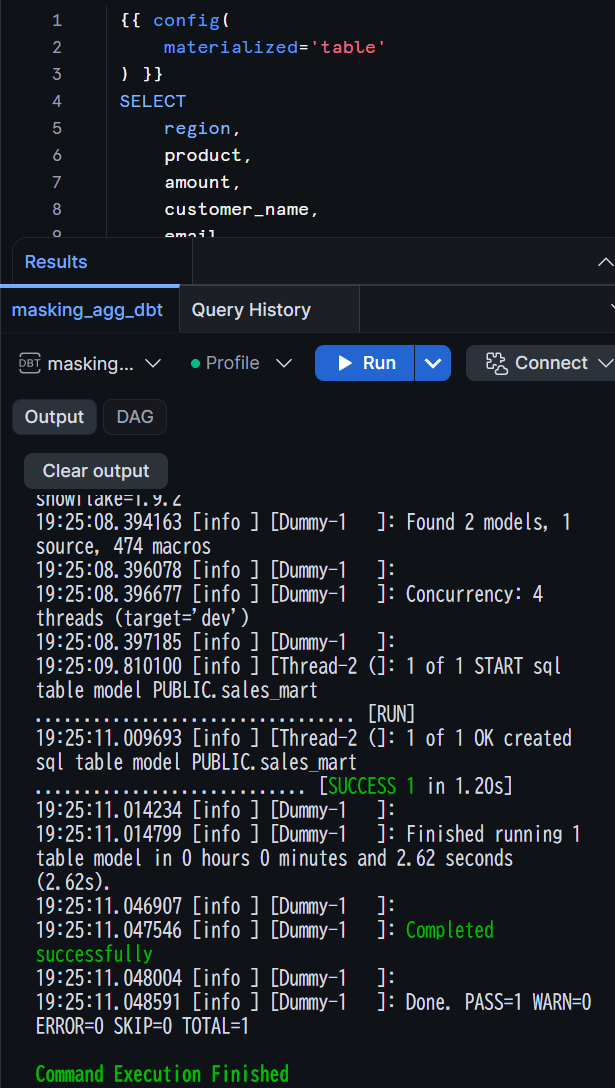Open Run options split arrow

pos(433,363)
